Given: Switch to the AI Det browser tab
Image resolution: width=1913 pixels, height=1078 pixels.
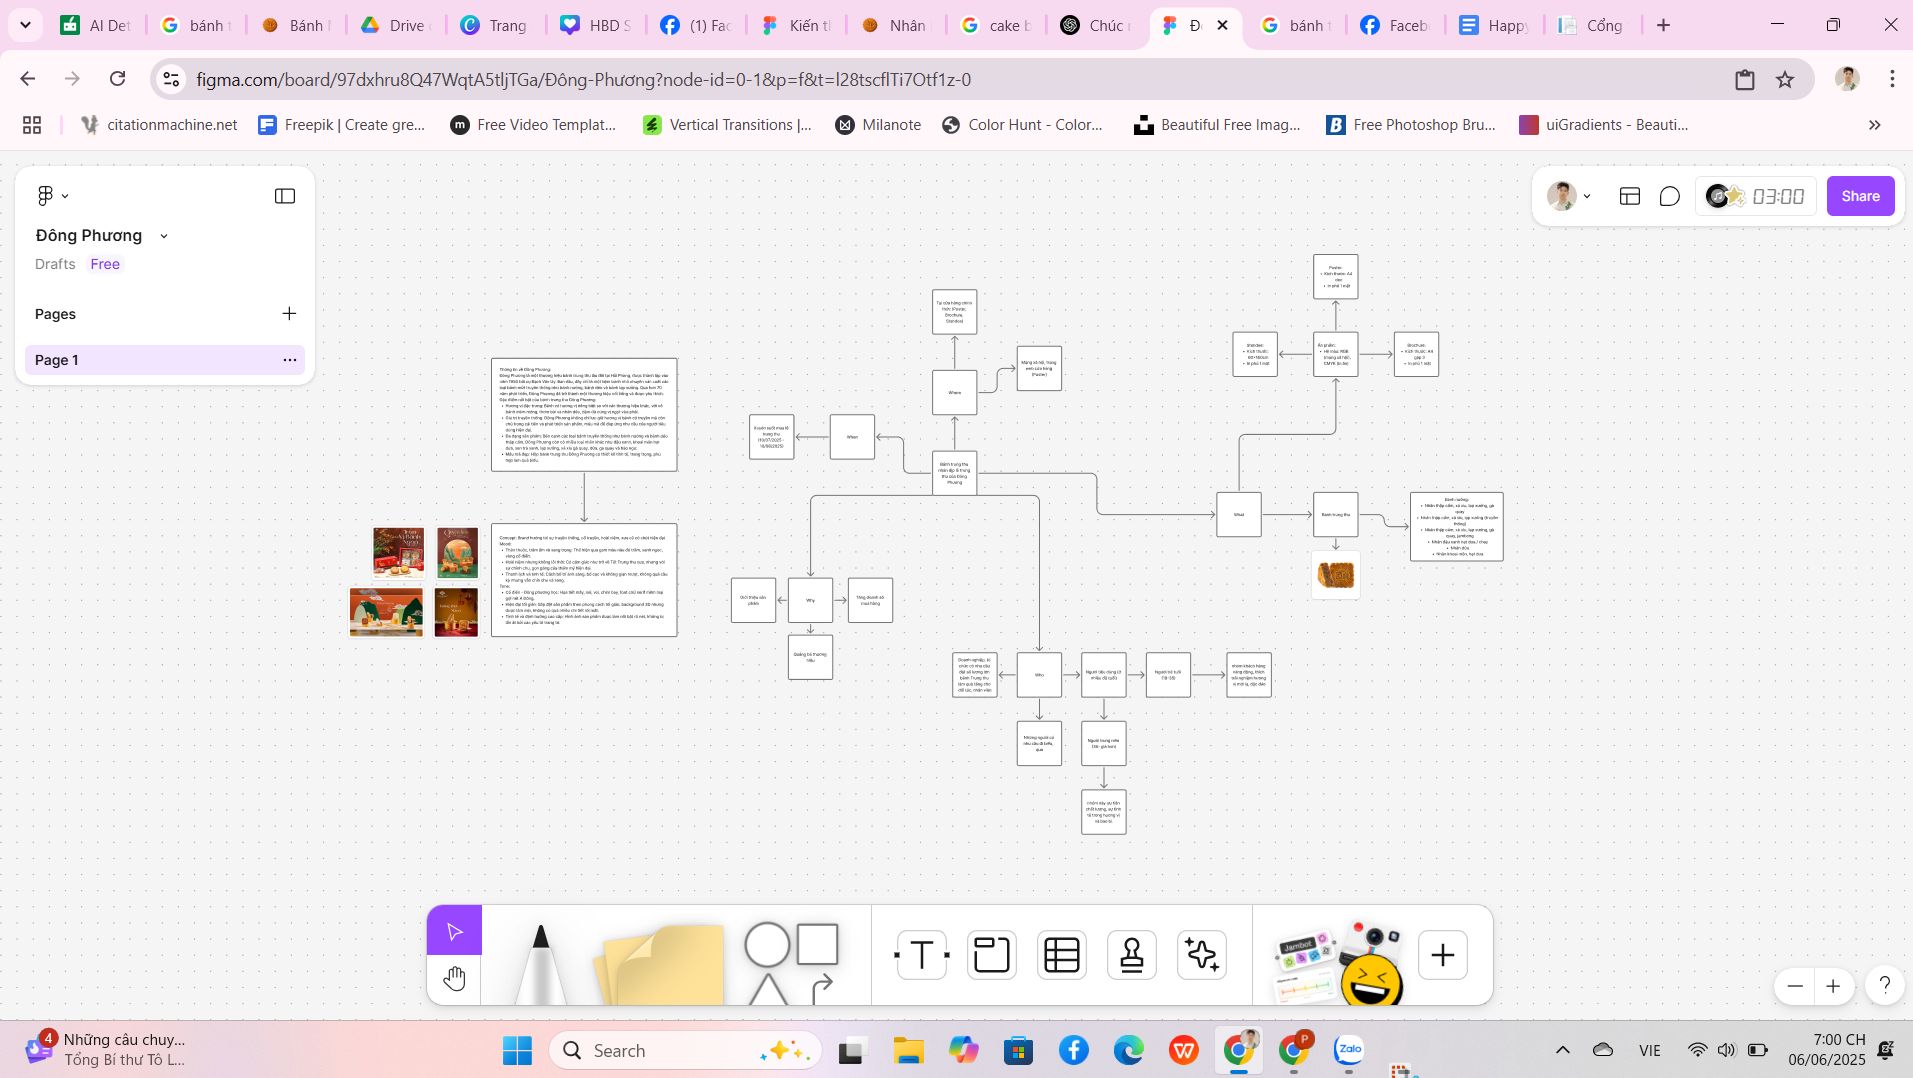Looking at the screenshot, I should click(x=97, y=25).
